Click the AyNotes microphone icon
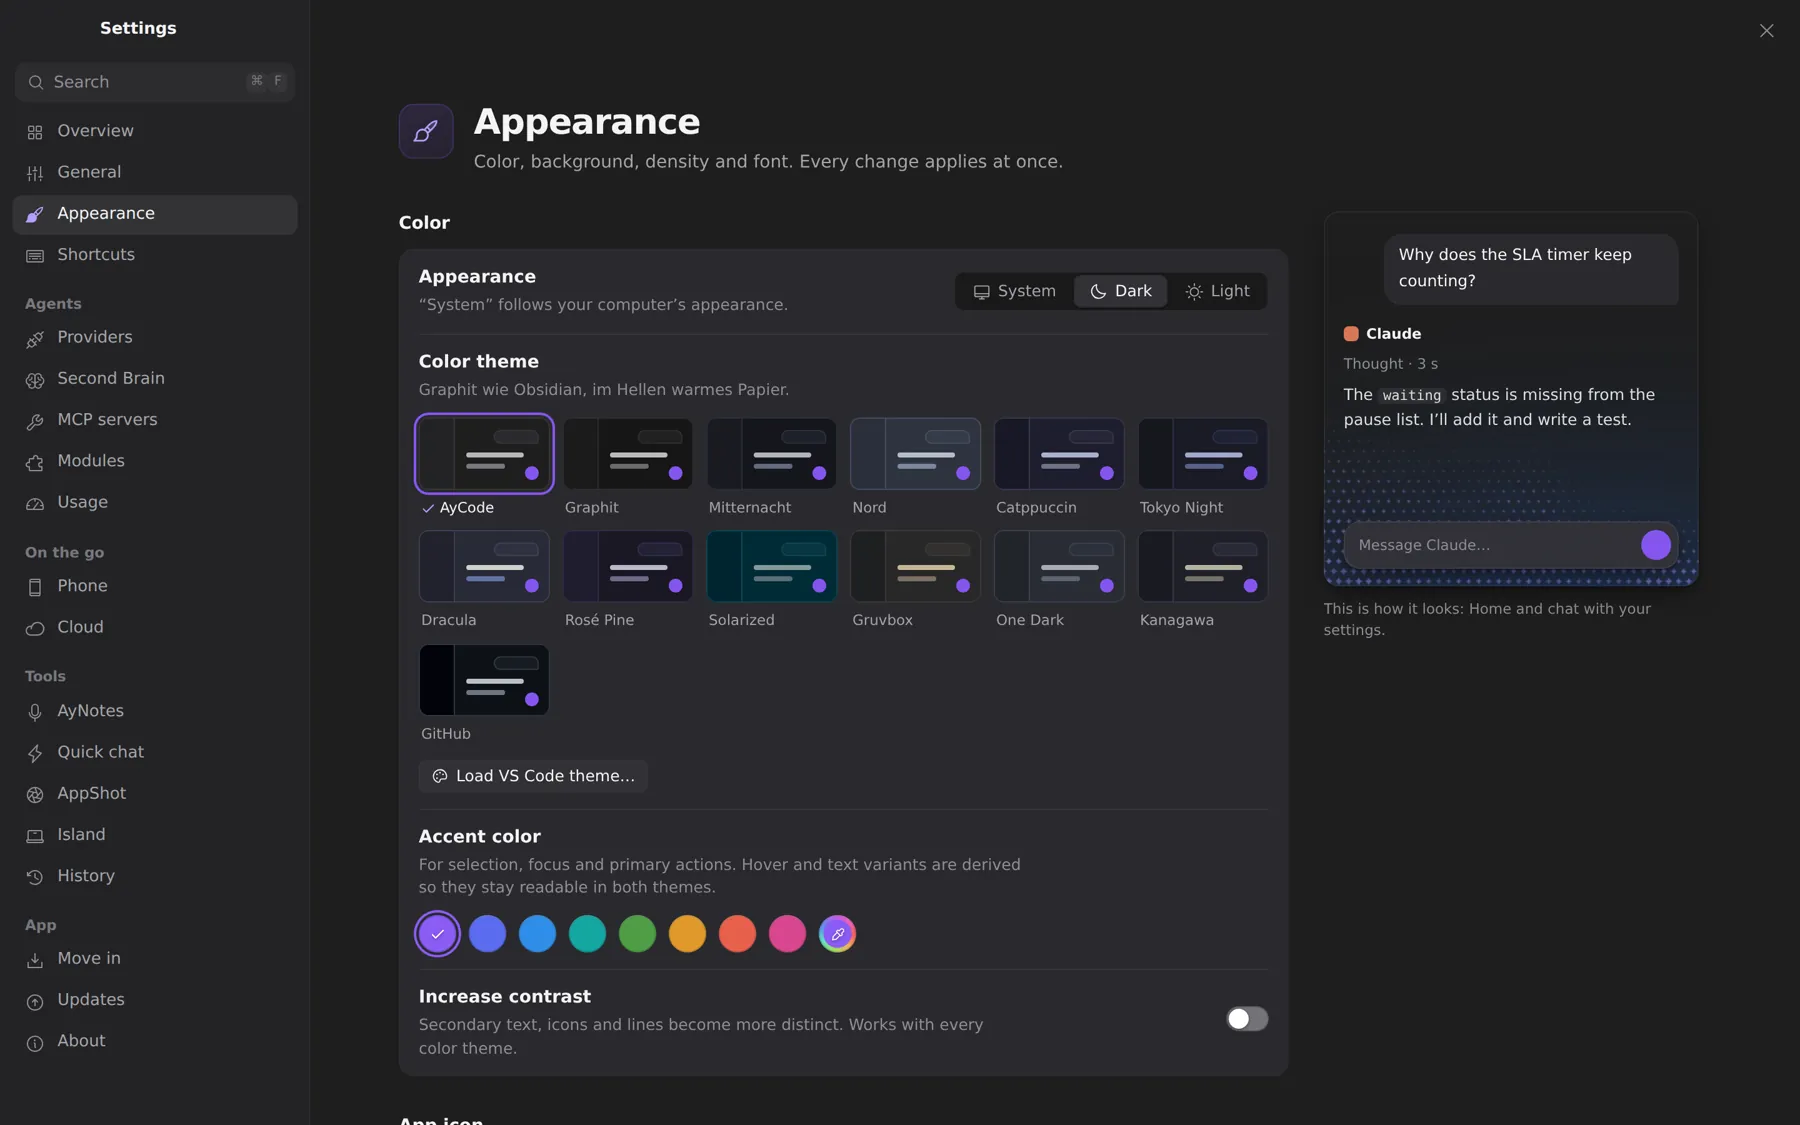Image resolution: width=1800 pixels, height=1125 pixels. pos(35,712)
